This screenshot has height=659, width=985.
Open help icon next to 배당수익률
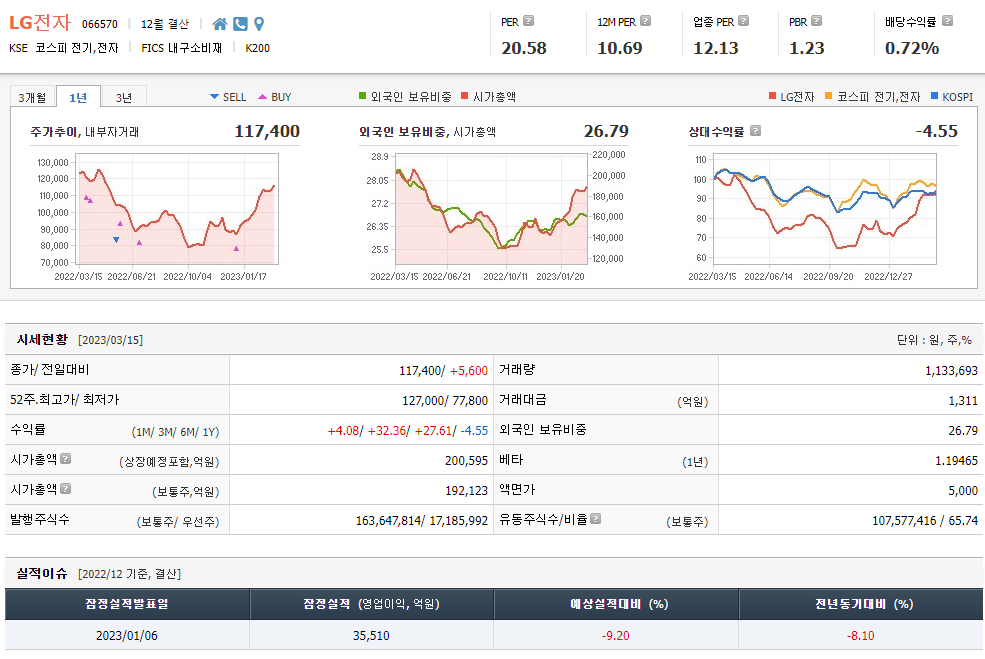click(947, 21)
